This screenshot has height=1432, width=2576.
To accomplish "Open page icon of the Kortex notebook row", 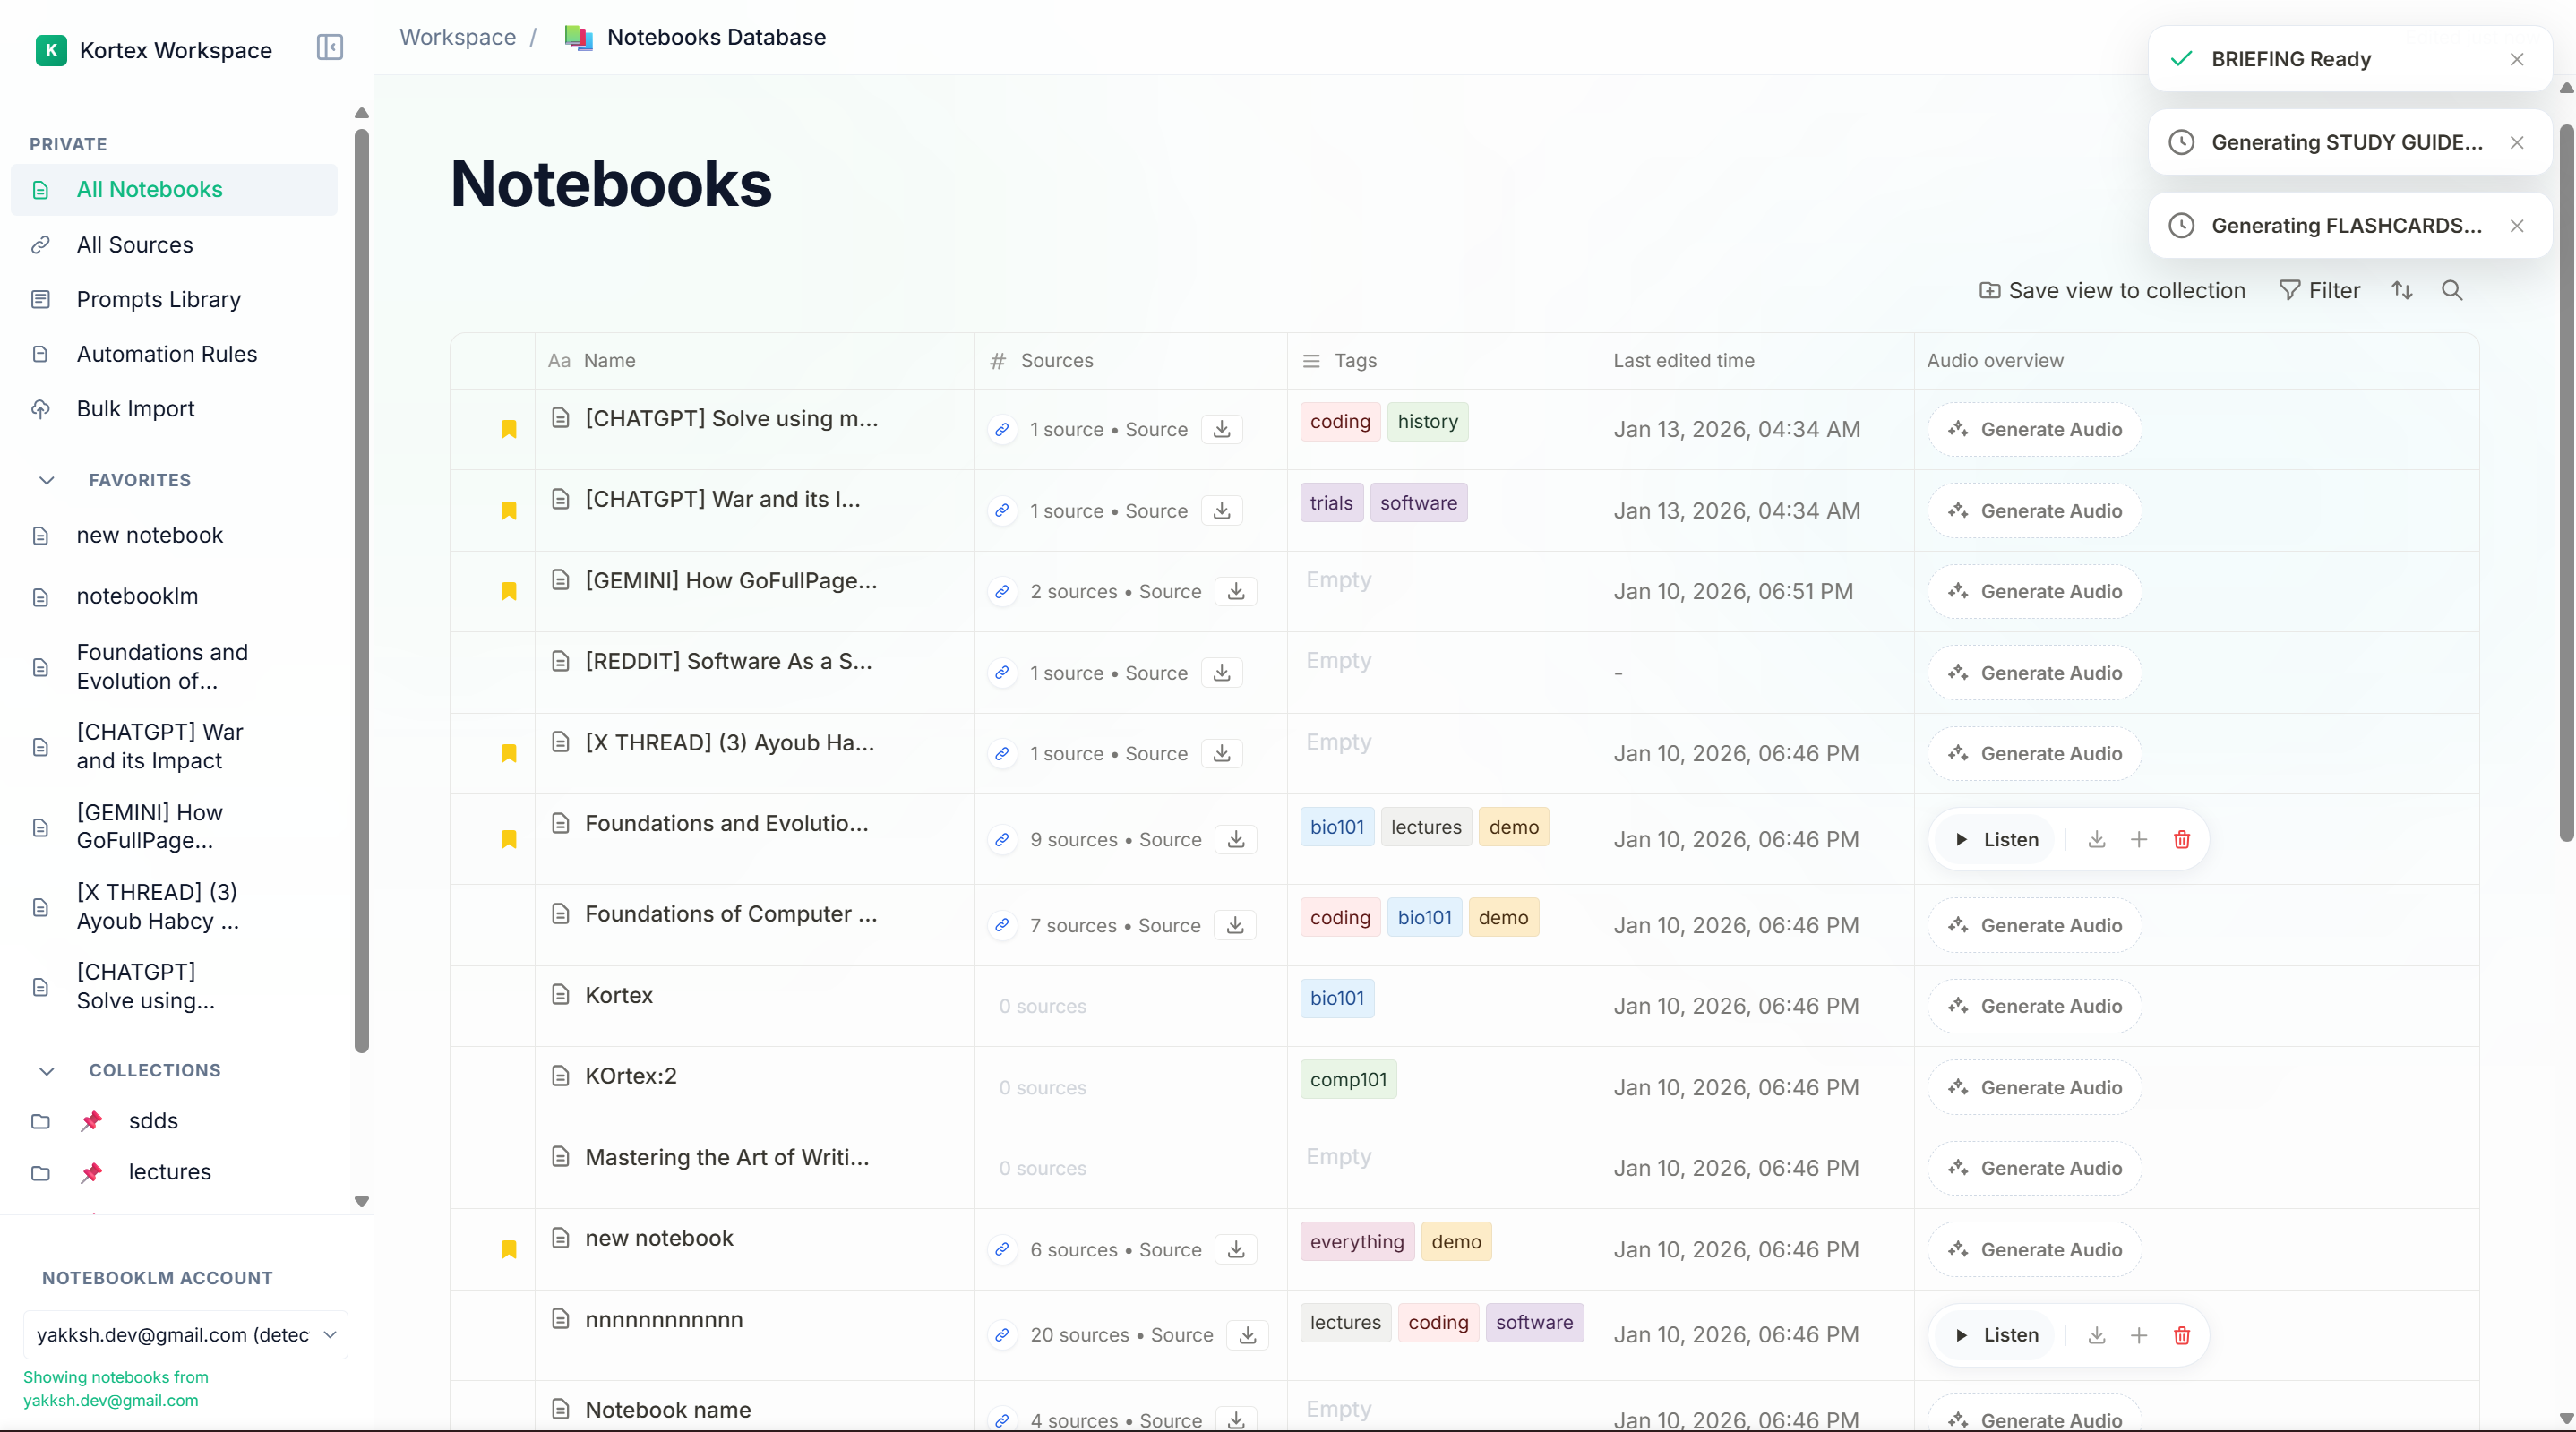I will click(561, 994).
